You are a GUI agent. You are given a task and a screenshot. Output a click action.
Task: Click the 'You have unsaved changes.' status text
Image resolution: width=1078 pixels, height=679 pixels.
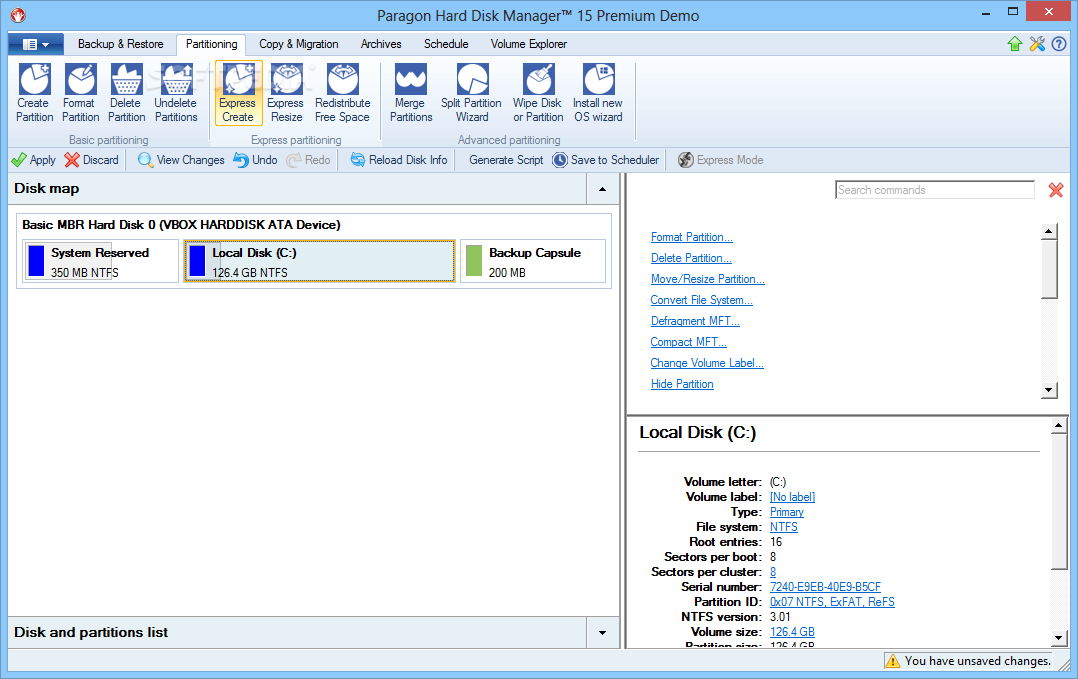(x=978, y=661)
